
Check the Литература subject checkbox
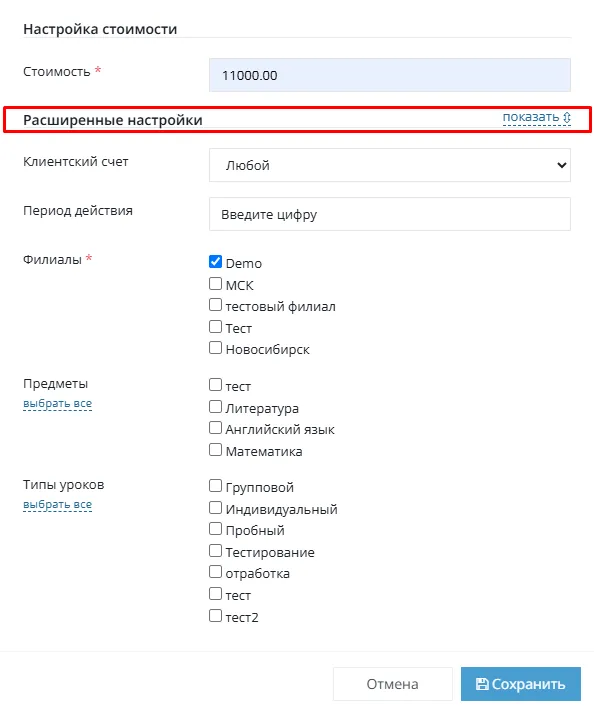tap(216, 407)
